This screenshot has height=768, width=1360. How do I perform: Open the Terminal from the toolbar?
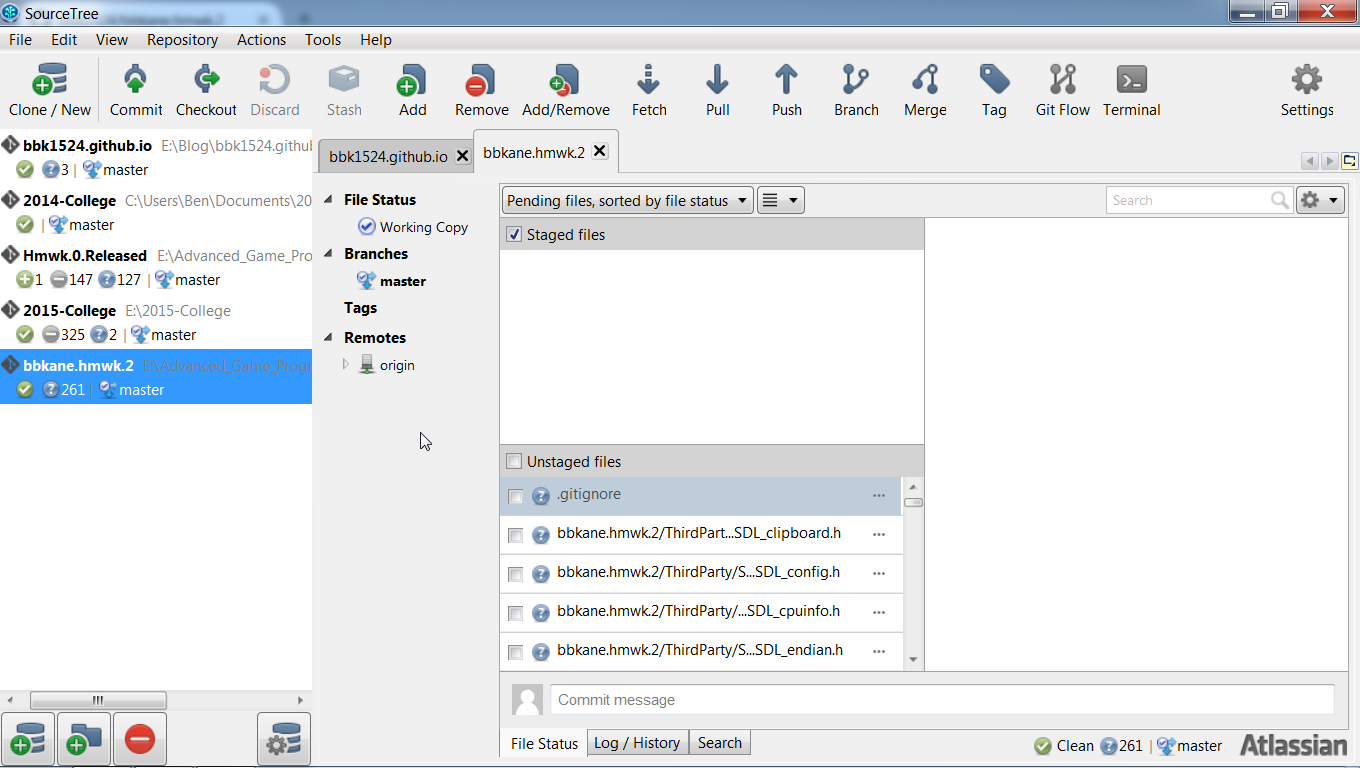coord(1130,89)
